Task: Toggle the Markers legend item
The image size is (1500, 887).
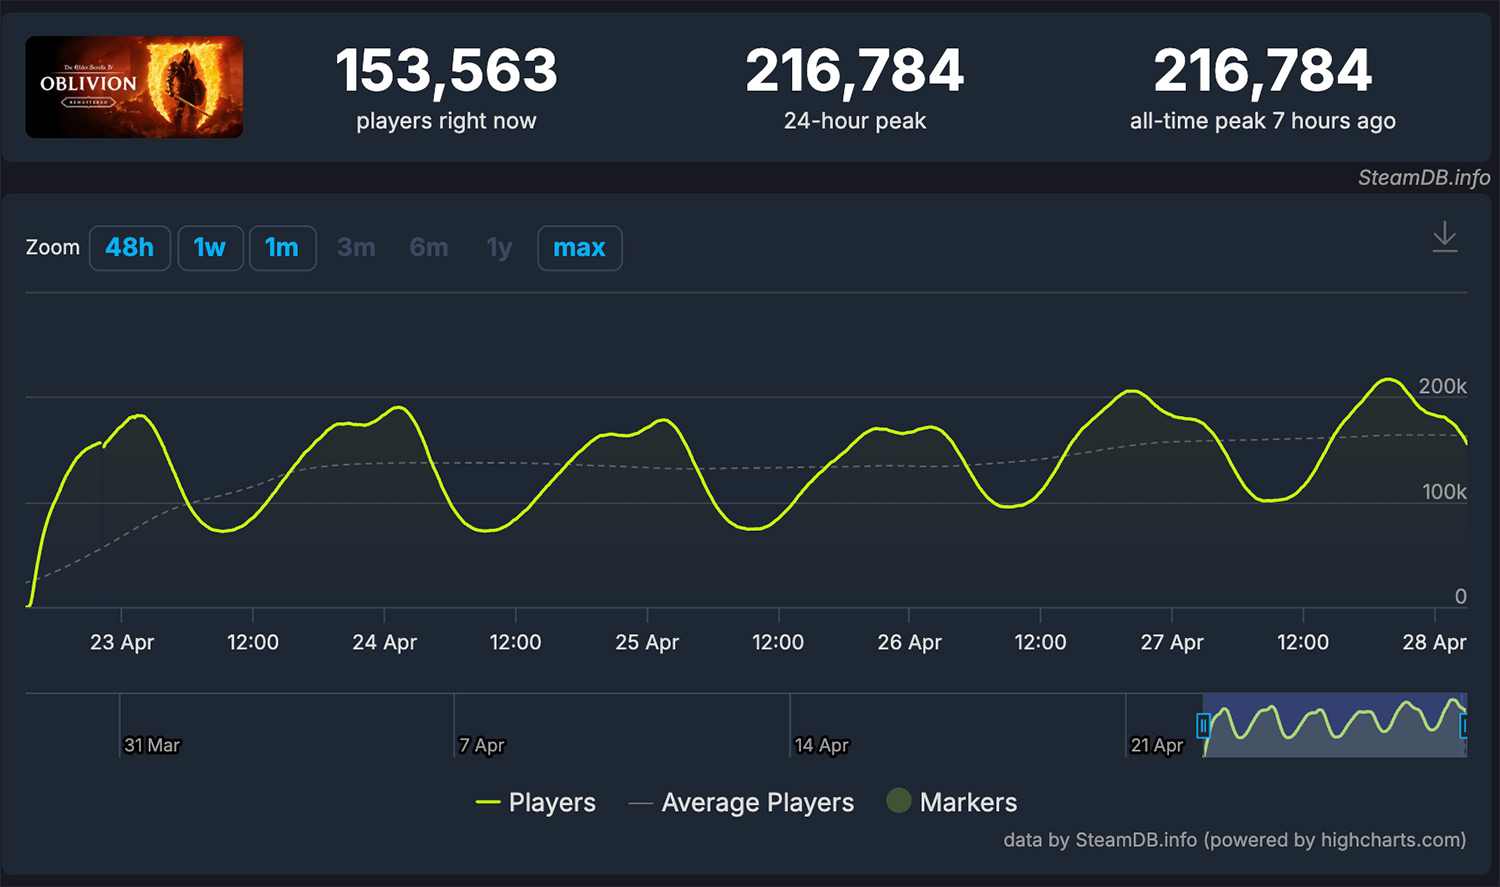Action: pos(952,802)
